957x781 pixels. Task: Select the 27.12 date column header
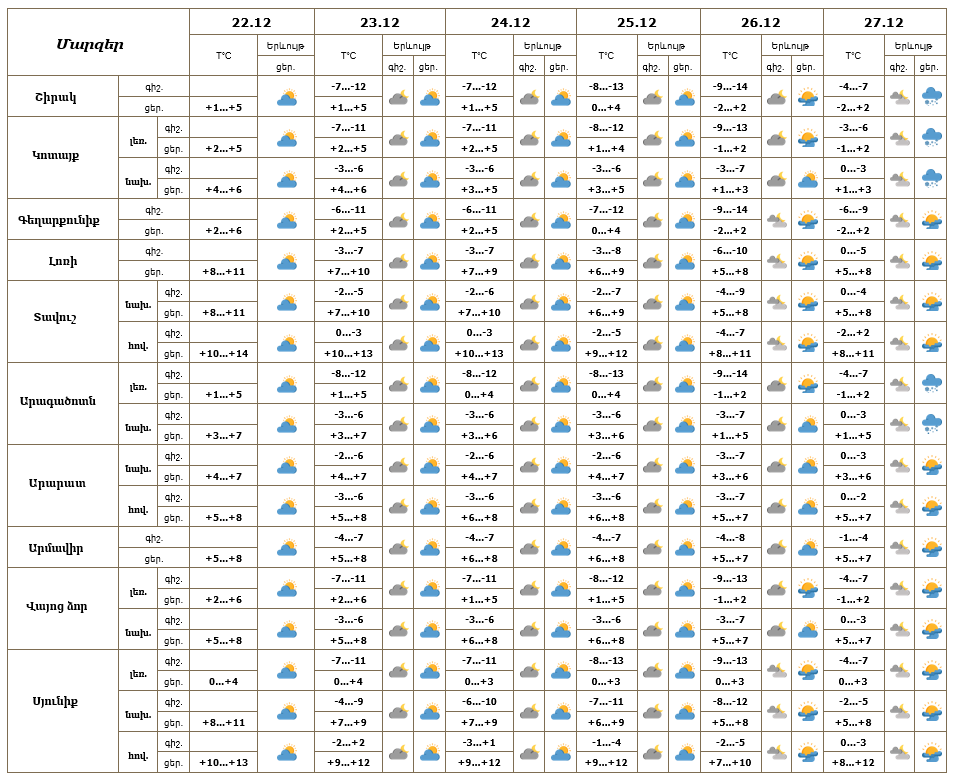coord(883,23)
